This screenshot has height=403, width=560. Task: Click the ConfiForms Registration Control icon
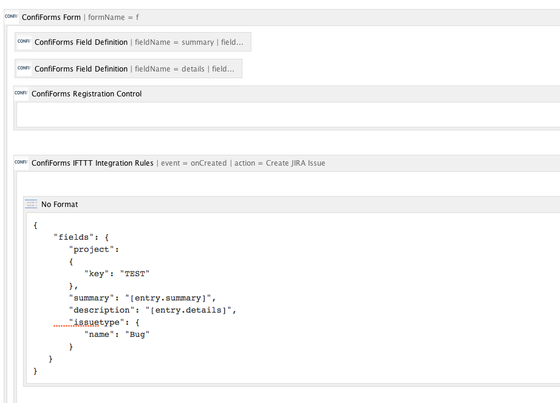21,93
